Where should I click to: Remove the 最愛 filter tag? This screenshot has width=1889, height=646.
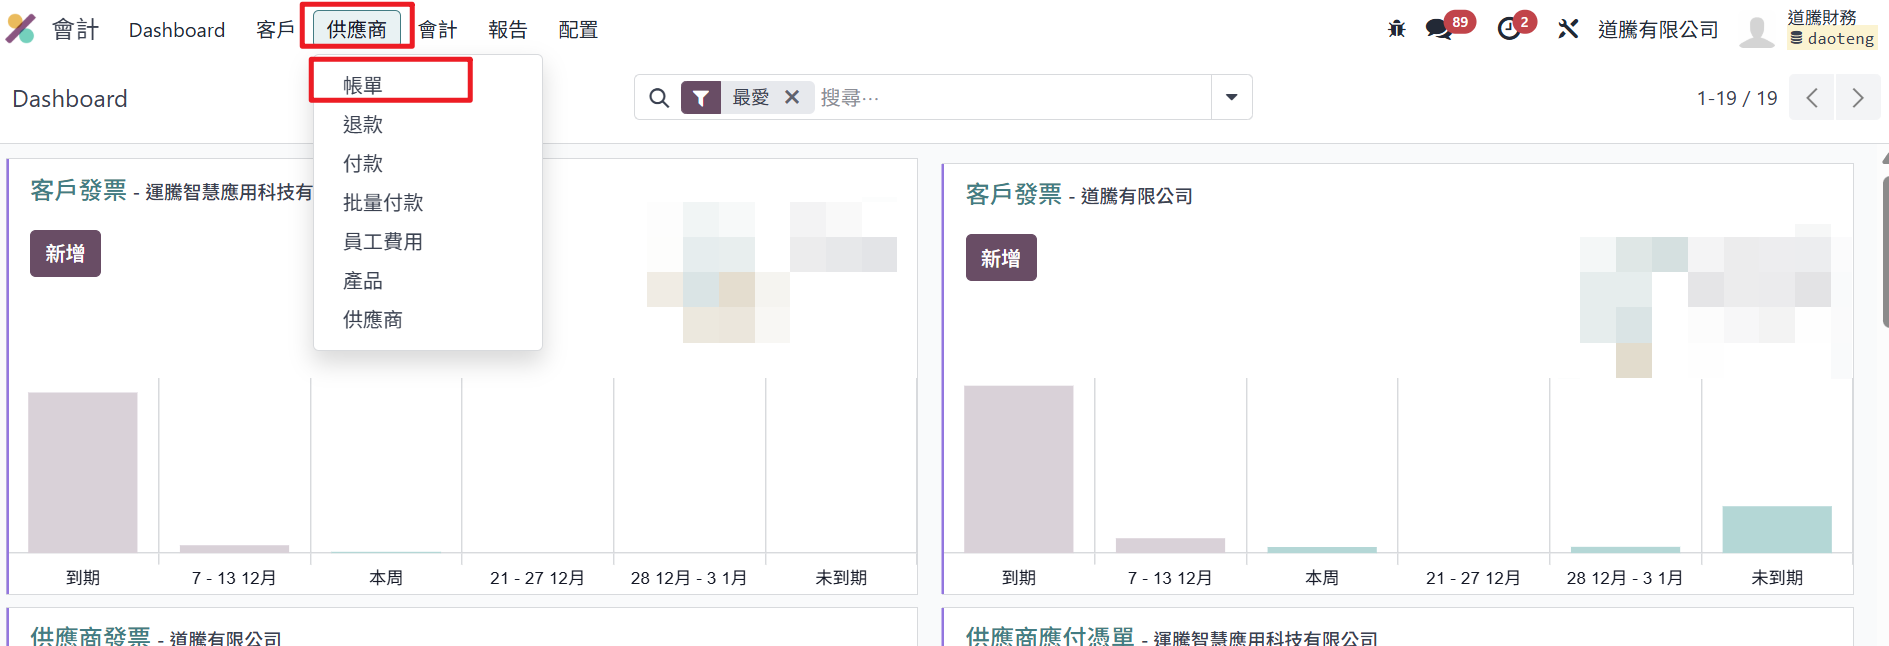click(x=792, y=97)
